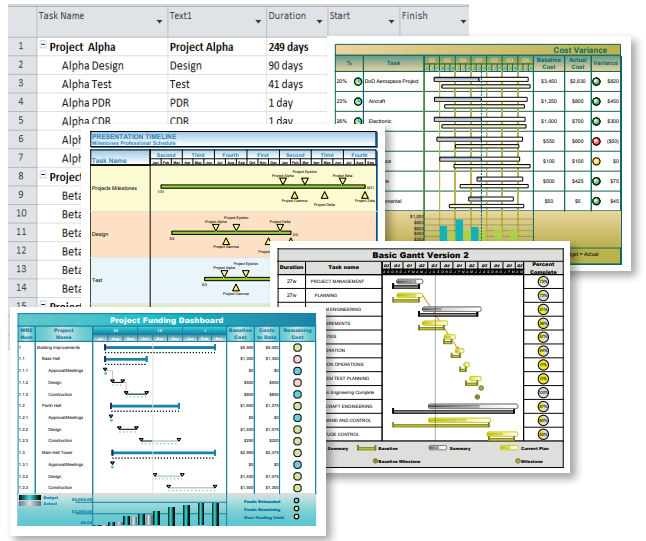Image resolution: width=646 pixels, height=541 pixels.
Task: Click remaining cost circle for Building Improvements
Action: tap(297, 345)
